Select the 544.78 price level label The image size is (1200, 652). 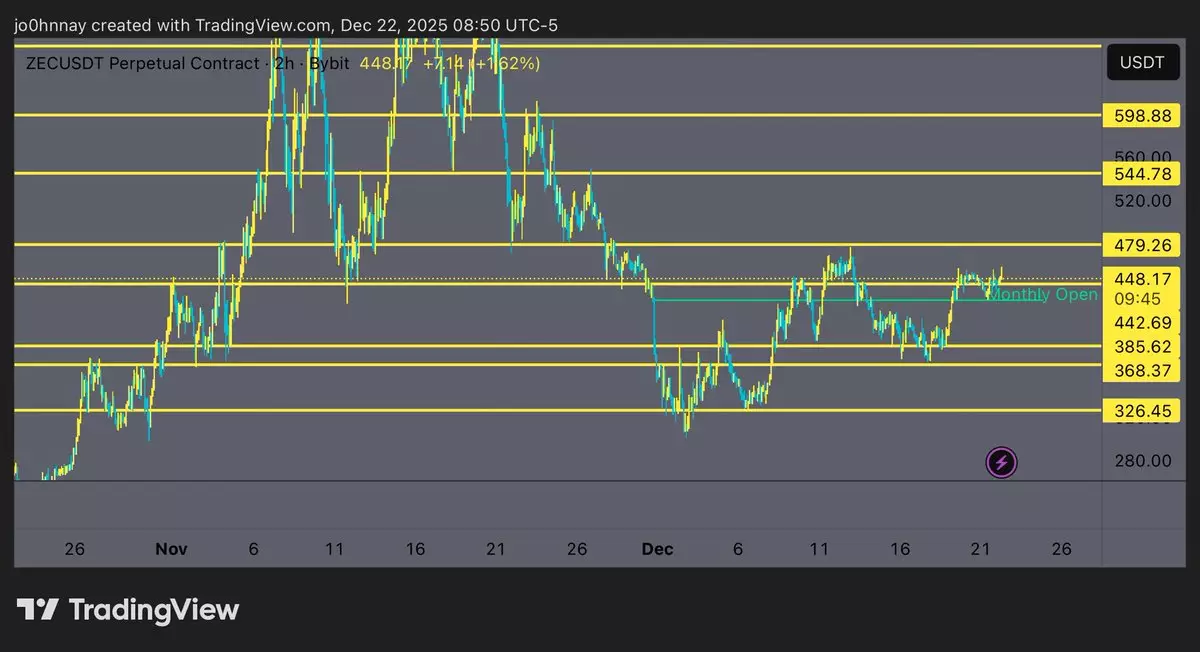[1141, 174]
